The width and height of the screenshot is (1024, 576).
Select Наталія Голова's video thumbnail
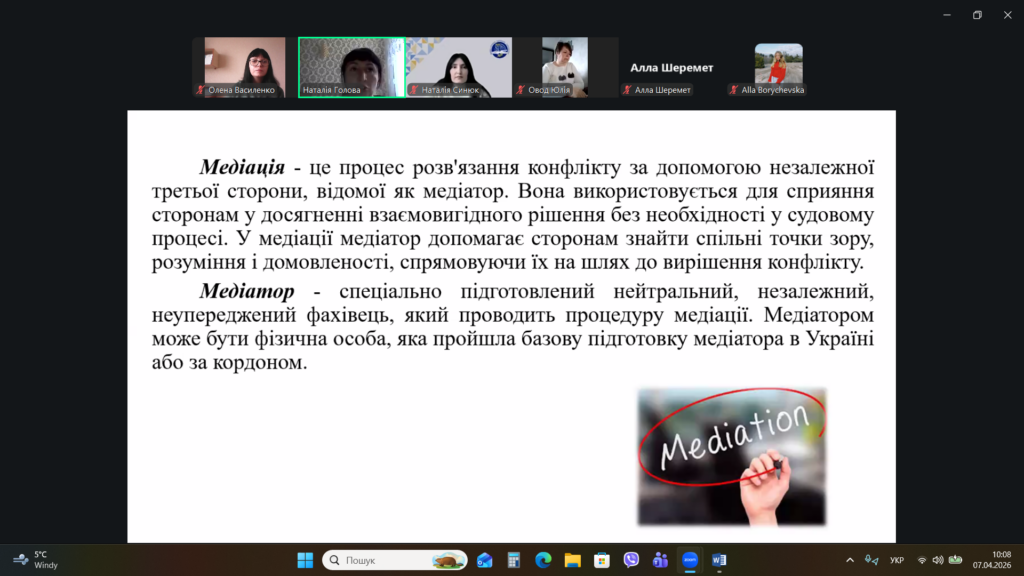(351, 67)
